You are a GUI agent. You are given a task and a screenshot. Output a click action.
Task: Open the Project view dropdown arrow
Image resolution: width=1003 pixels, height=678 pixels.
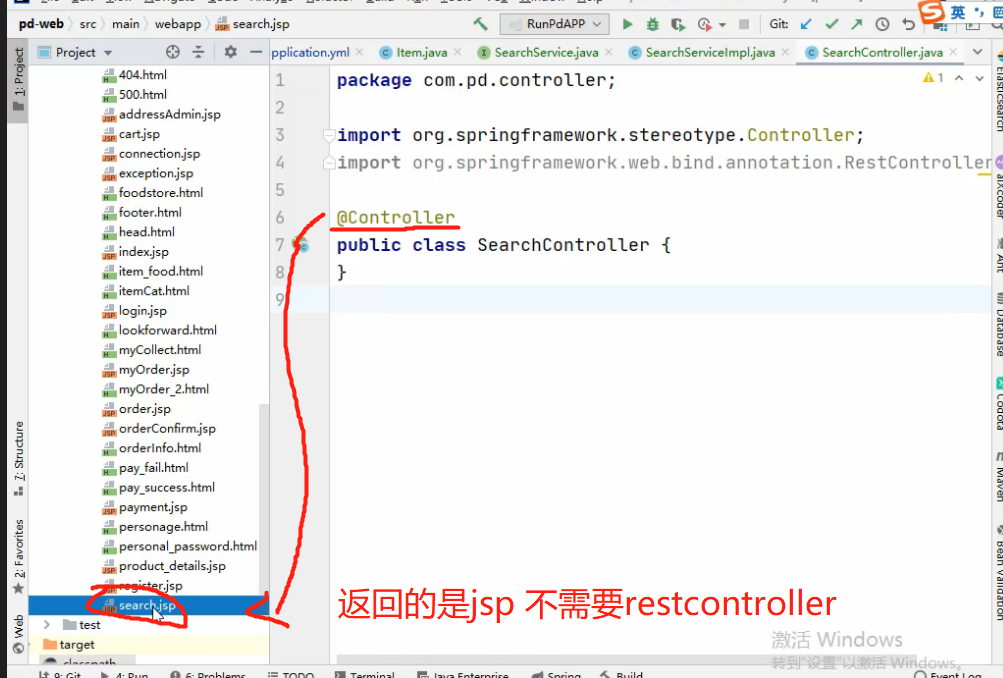(x=108, y=53)
